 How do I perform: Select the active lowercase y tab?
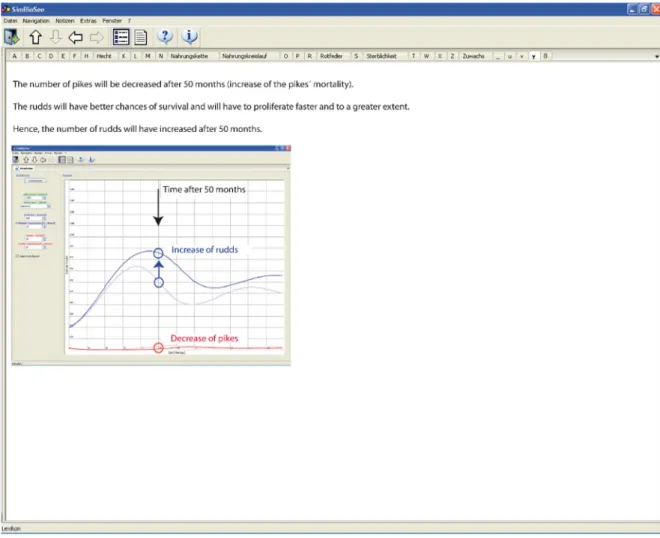(x=533, y=56)
